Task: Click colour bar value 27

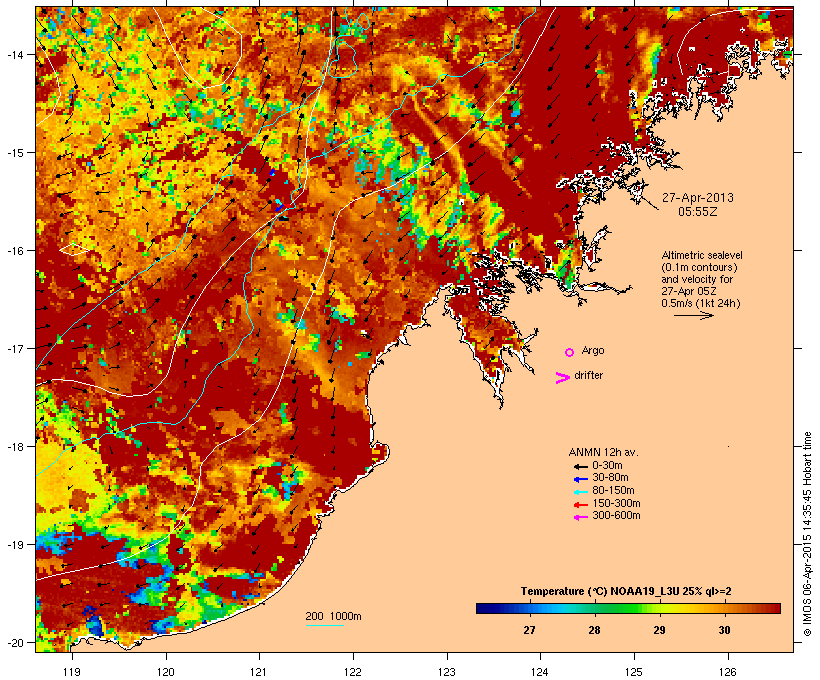Action: (529, 630)
